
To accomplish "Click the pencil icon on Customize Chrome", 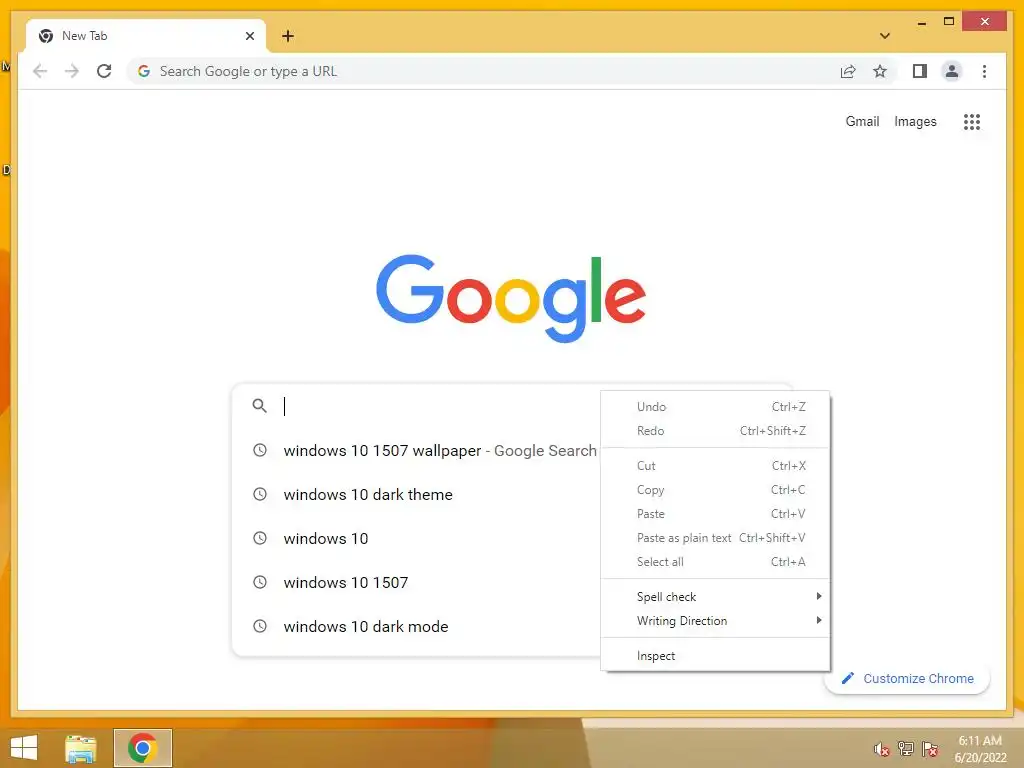I will pyautogui.click(x=848, y=679).
